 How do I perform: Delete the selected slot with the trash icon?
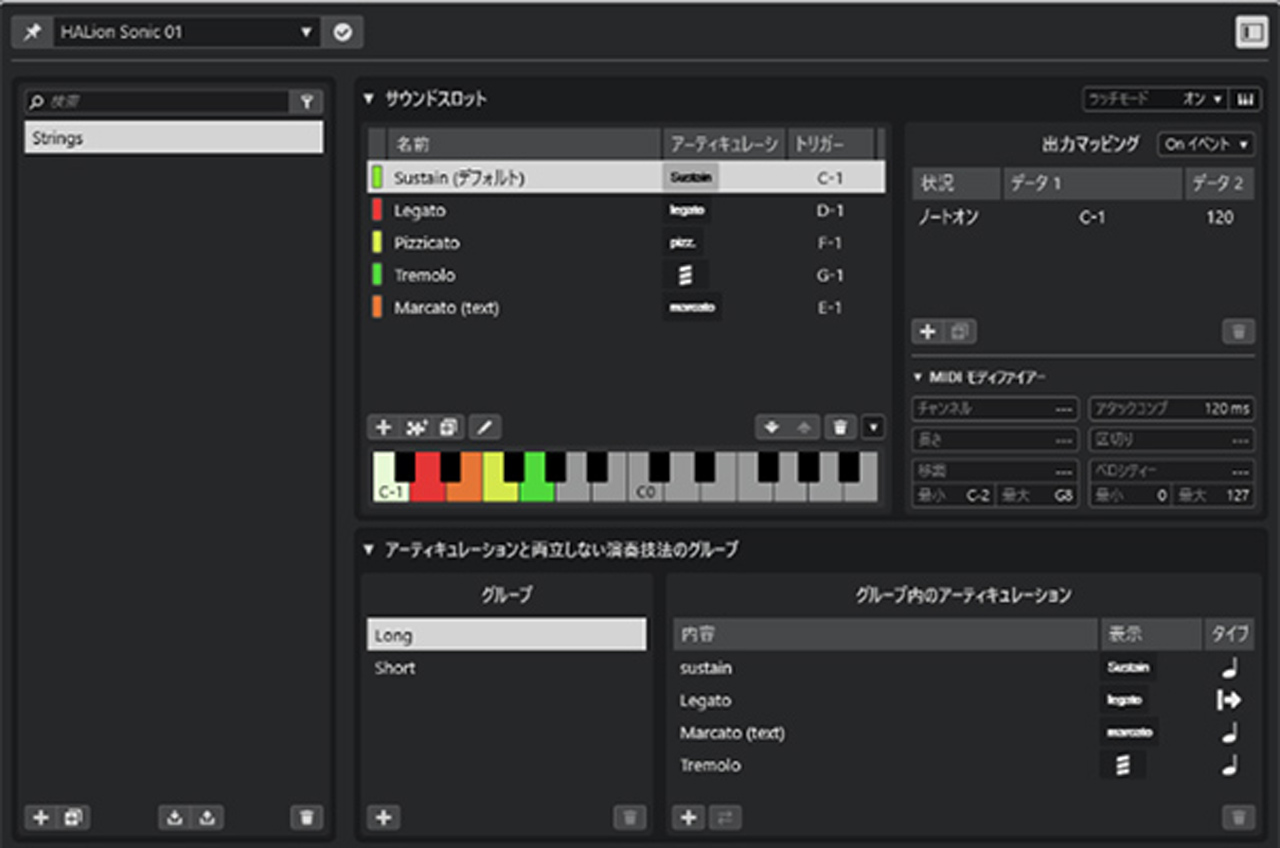(x=840, y=427)
